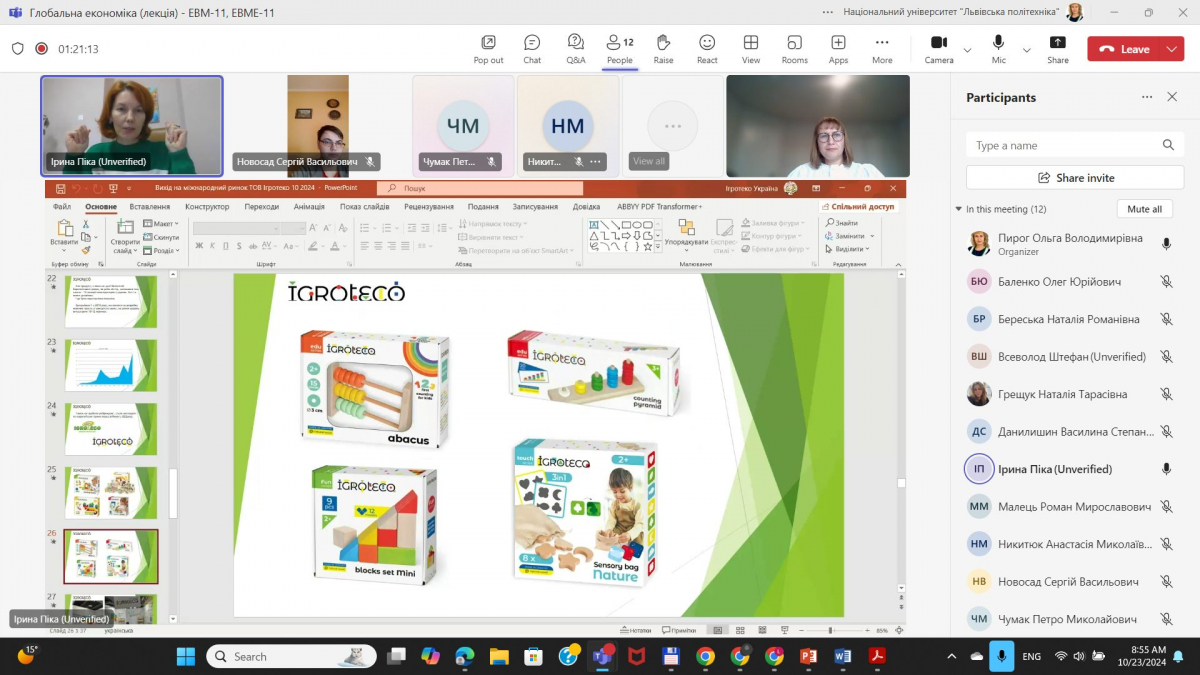The image size is (1200, 675).
Task: Click the Share screen icon
Action: click(1057, 48)
